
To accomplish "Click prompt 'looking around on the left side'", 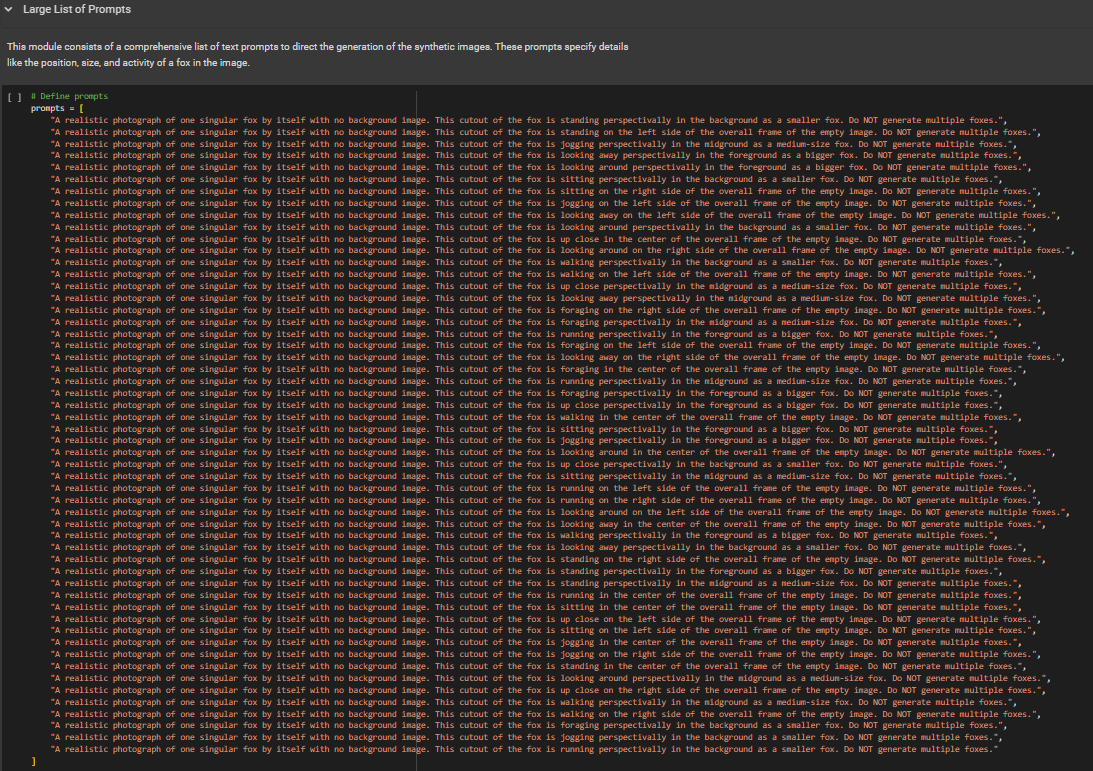I will click(x=560, y=512).
